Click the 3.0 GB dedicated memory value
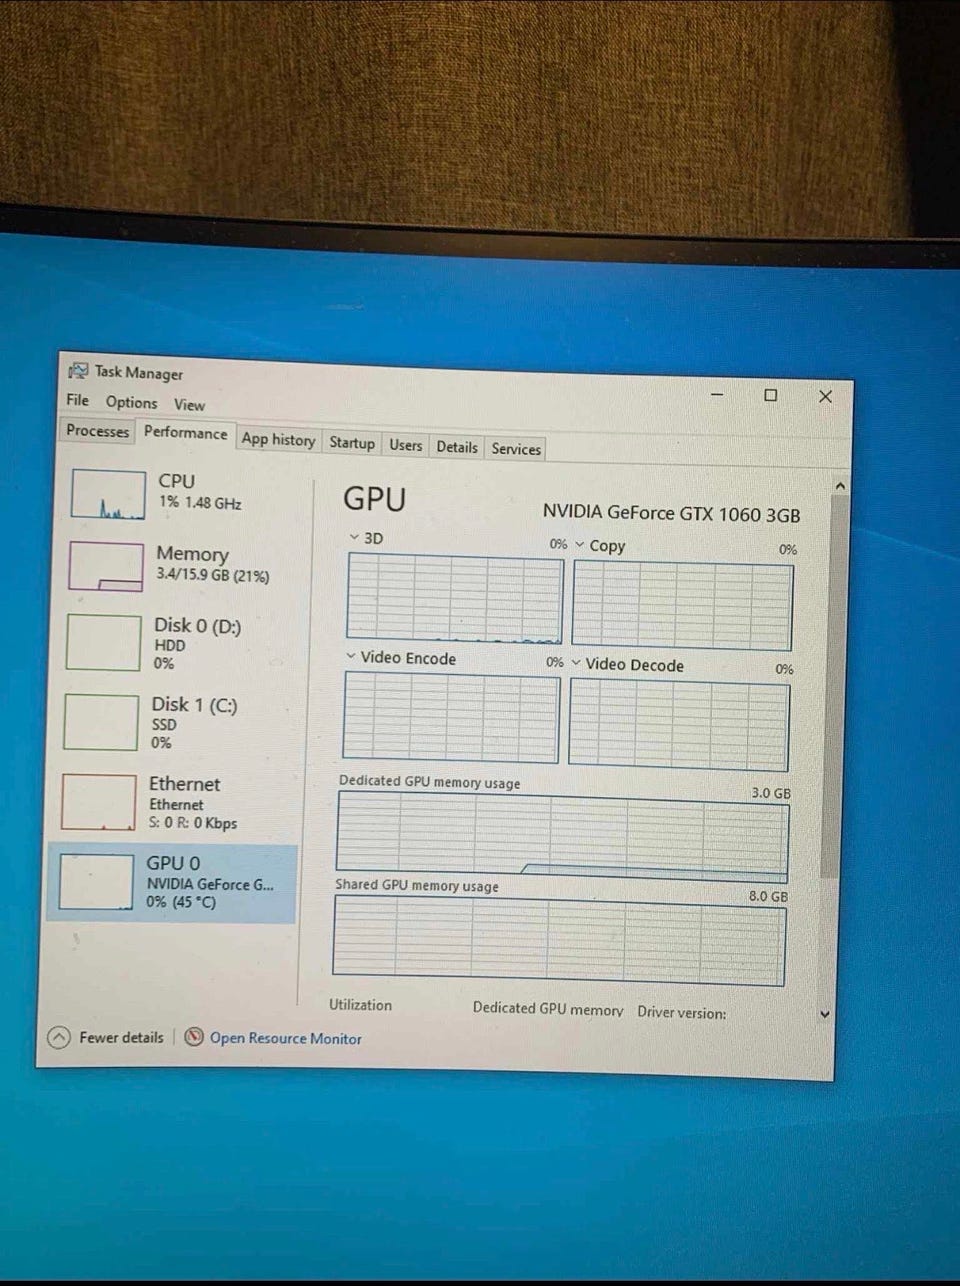 point(771,793)
